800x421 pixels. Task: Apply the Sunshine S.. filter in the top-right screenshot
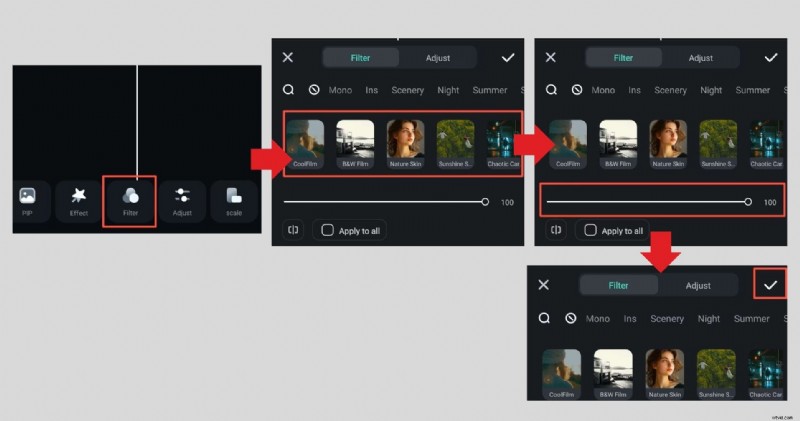(718, 144)
